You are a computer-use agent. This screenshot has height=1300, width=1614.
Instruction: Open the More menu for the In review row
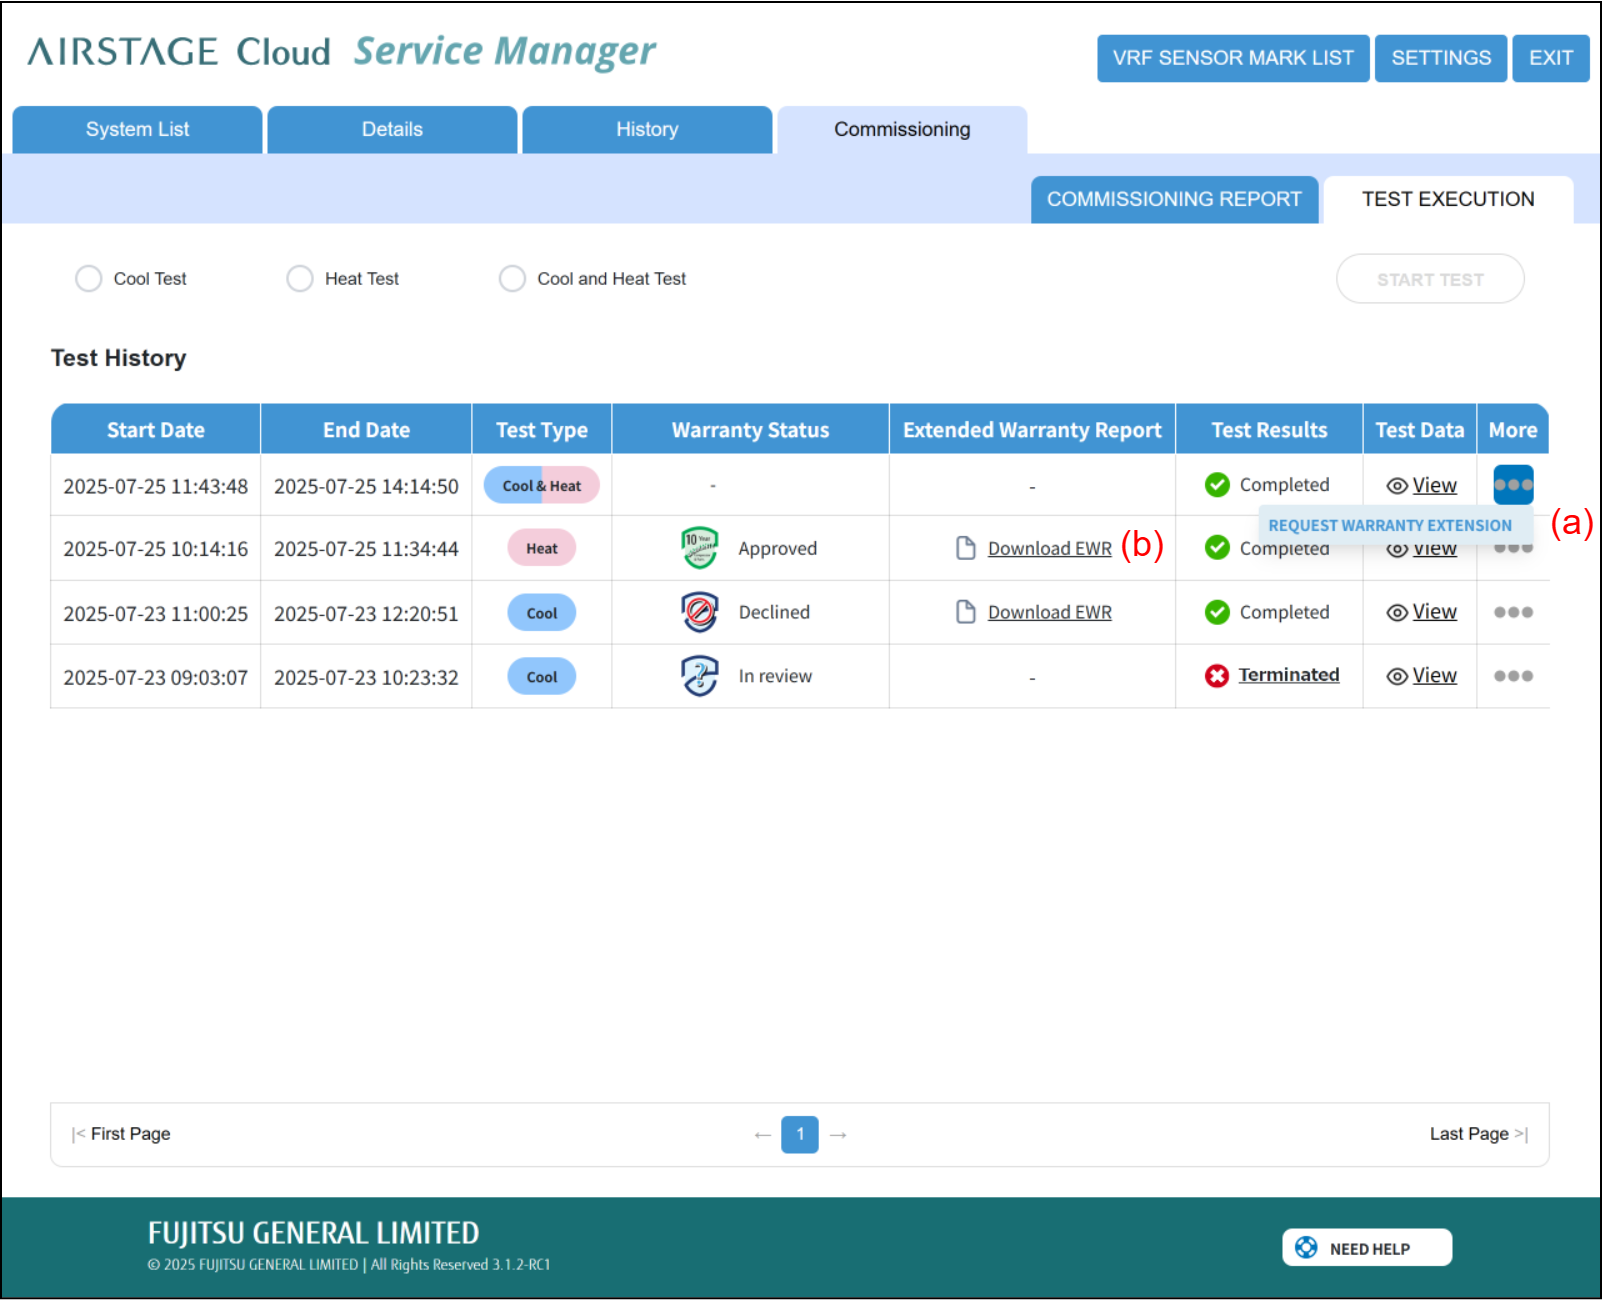tap(1512, 676)
